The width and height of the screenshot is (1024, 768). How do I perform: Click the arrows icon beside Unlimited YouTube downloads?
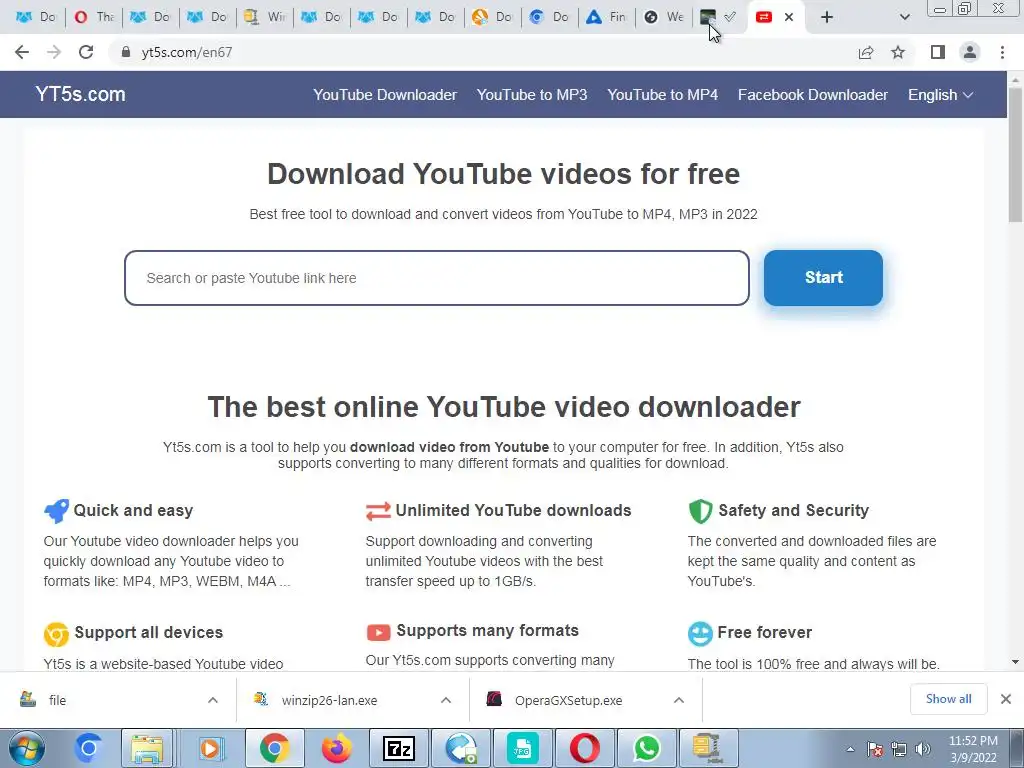click(x=378, y=511)
